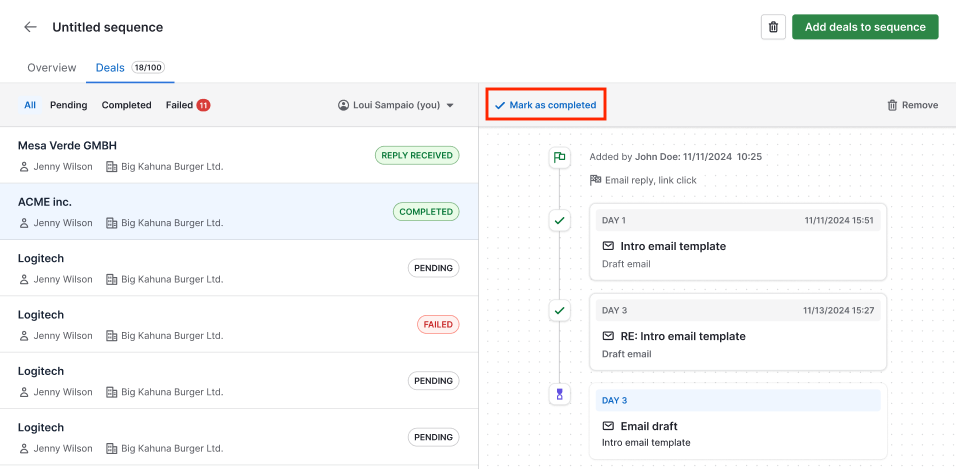Click Mark as completed
This screenshot has height=469, width=956.
(545, 105)
